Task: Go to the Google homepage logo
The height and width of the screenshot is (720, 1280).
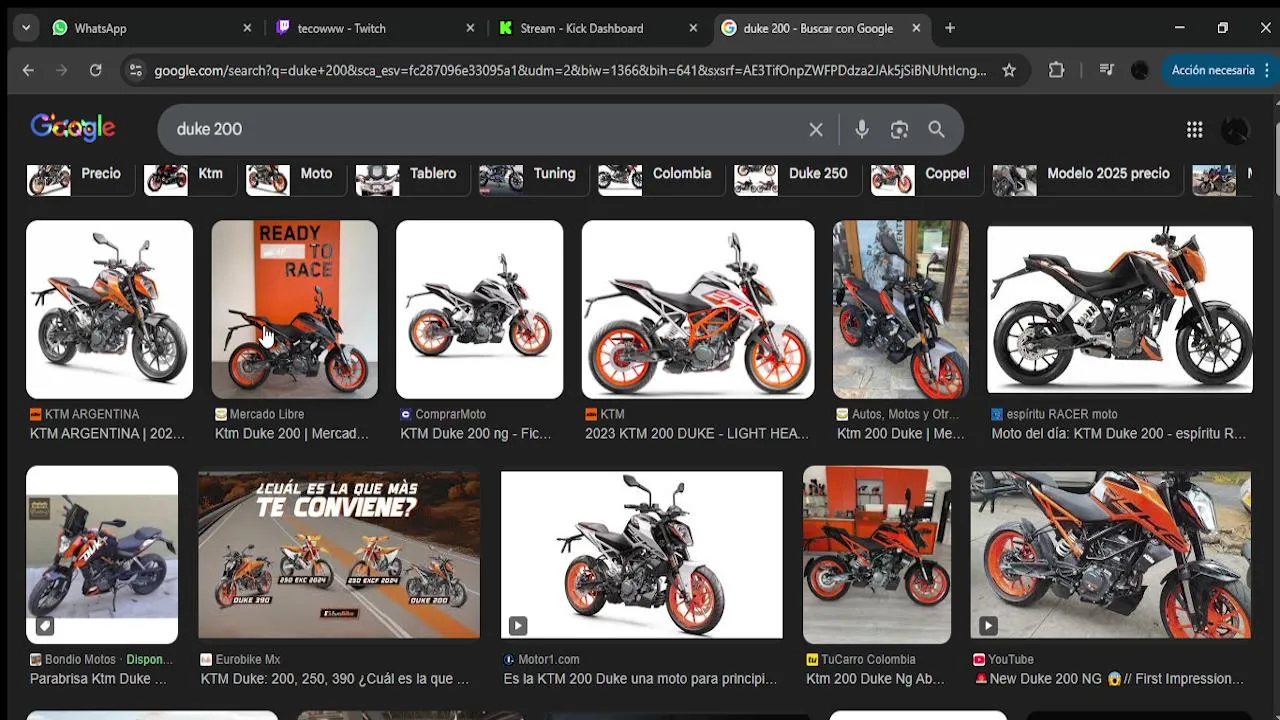Action: pyautogui.click(x=73, y=128)
